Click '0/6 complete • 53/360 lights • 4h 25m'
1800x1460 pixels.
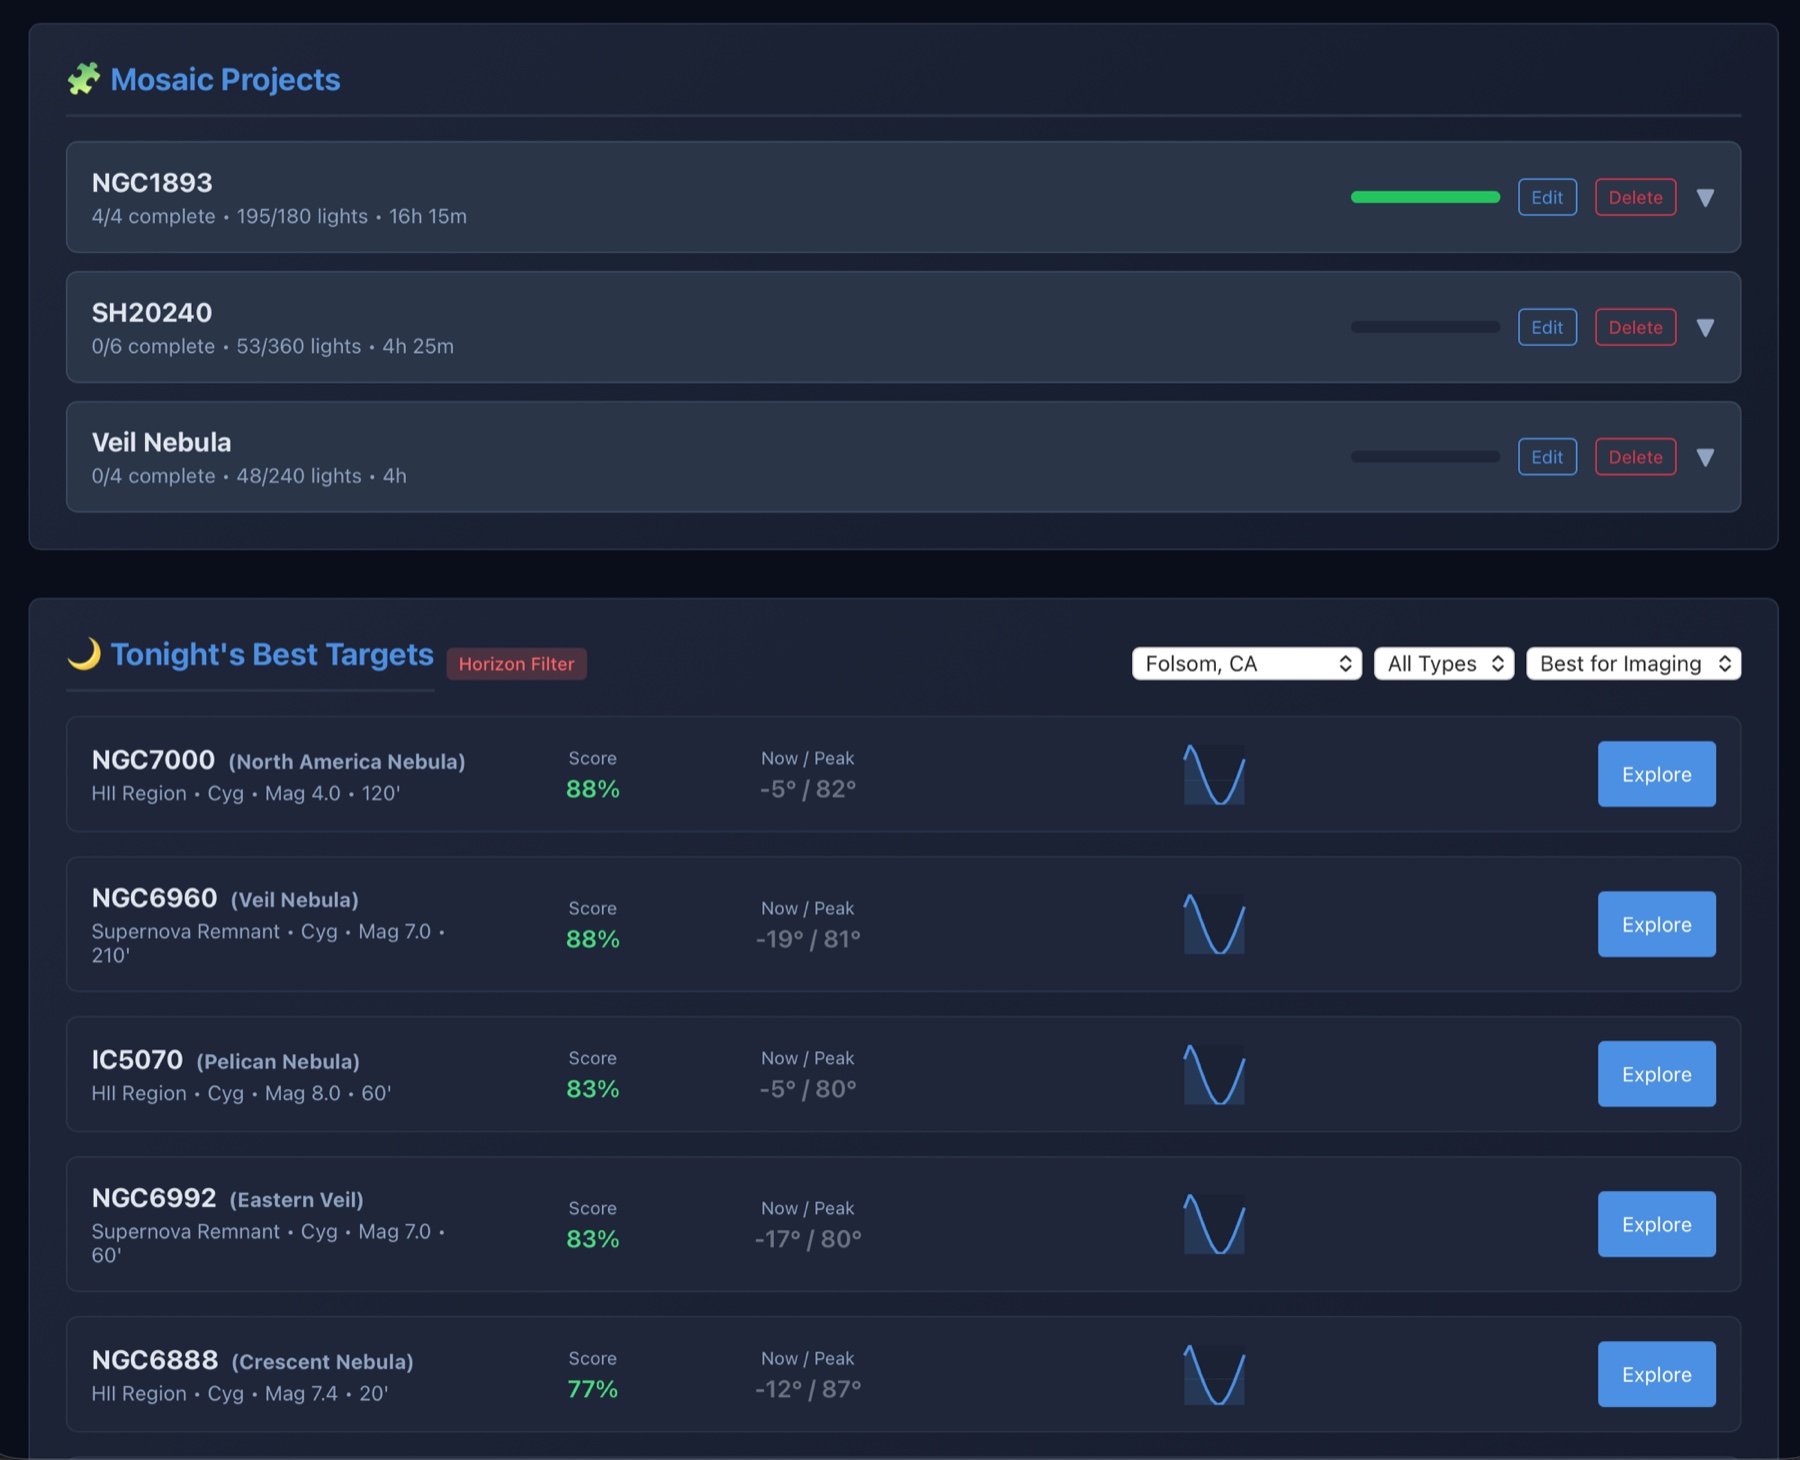coord(272,346)
